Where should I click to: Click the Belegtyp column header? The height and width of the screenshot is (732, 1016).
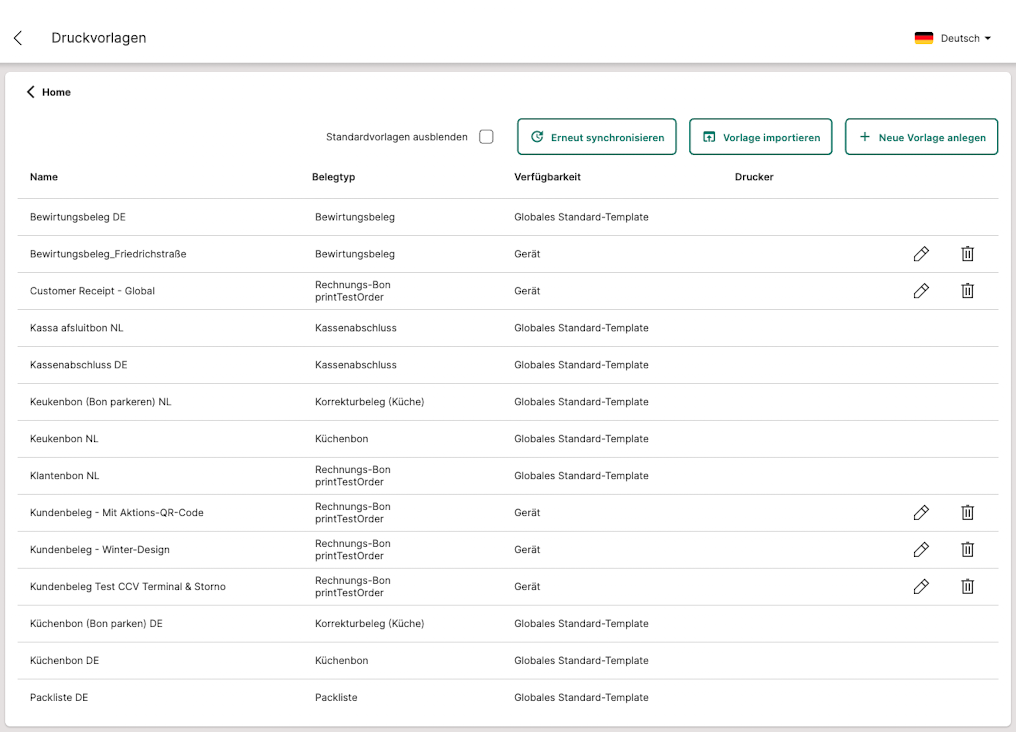333,177
